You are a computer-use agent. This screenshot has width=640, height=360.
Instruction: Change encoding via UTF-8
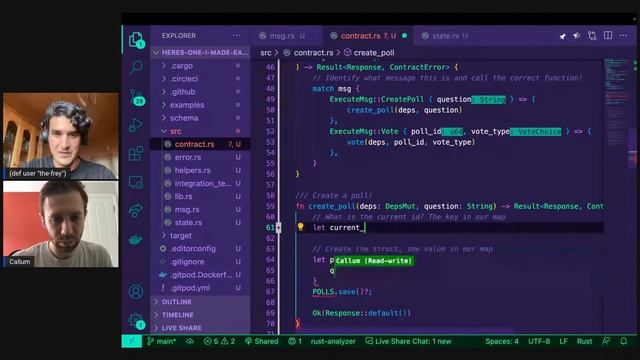[539, 341]
